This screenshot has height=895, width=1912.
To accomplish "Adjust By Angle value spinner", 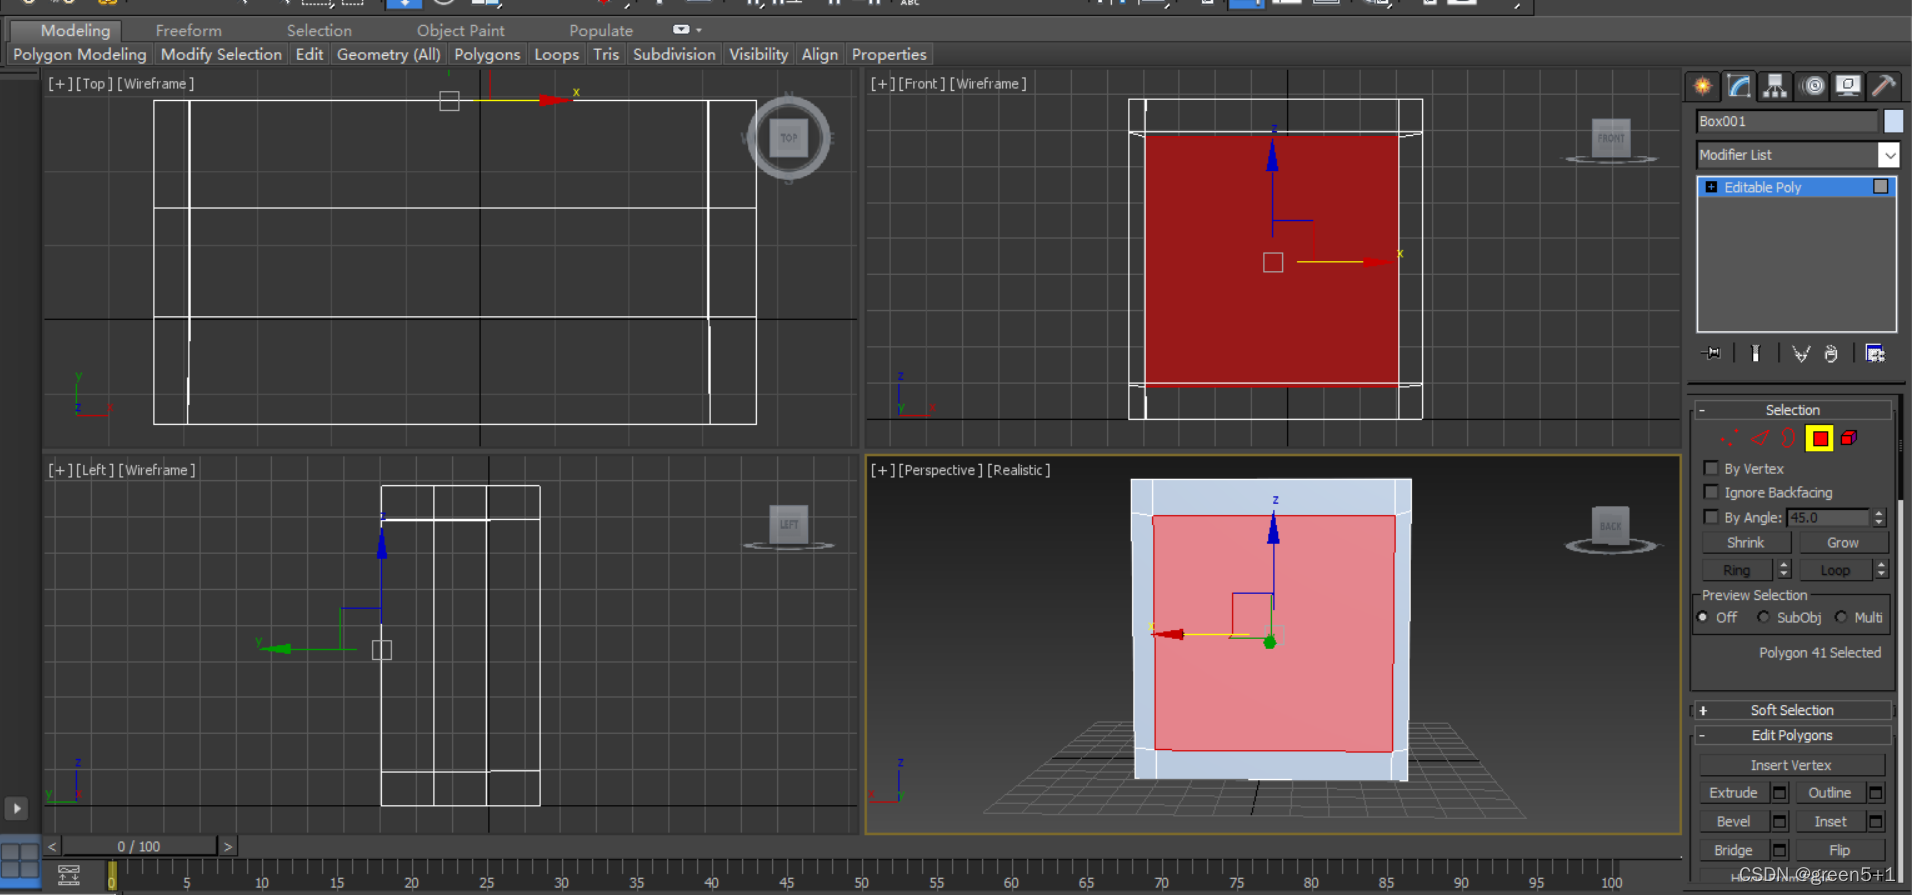I will click(1879, 517).
